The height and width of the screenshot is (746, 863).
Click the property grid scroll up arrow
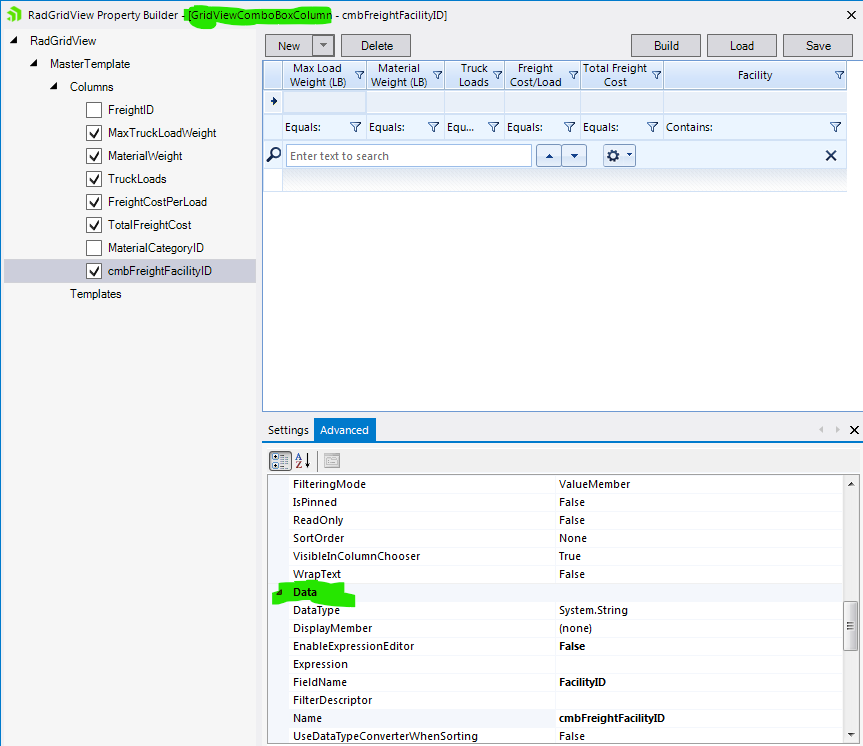point(851,484)
